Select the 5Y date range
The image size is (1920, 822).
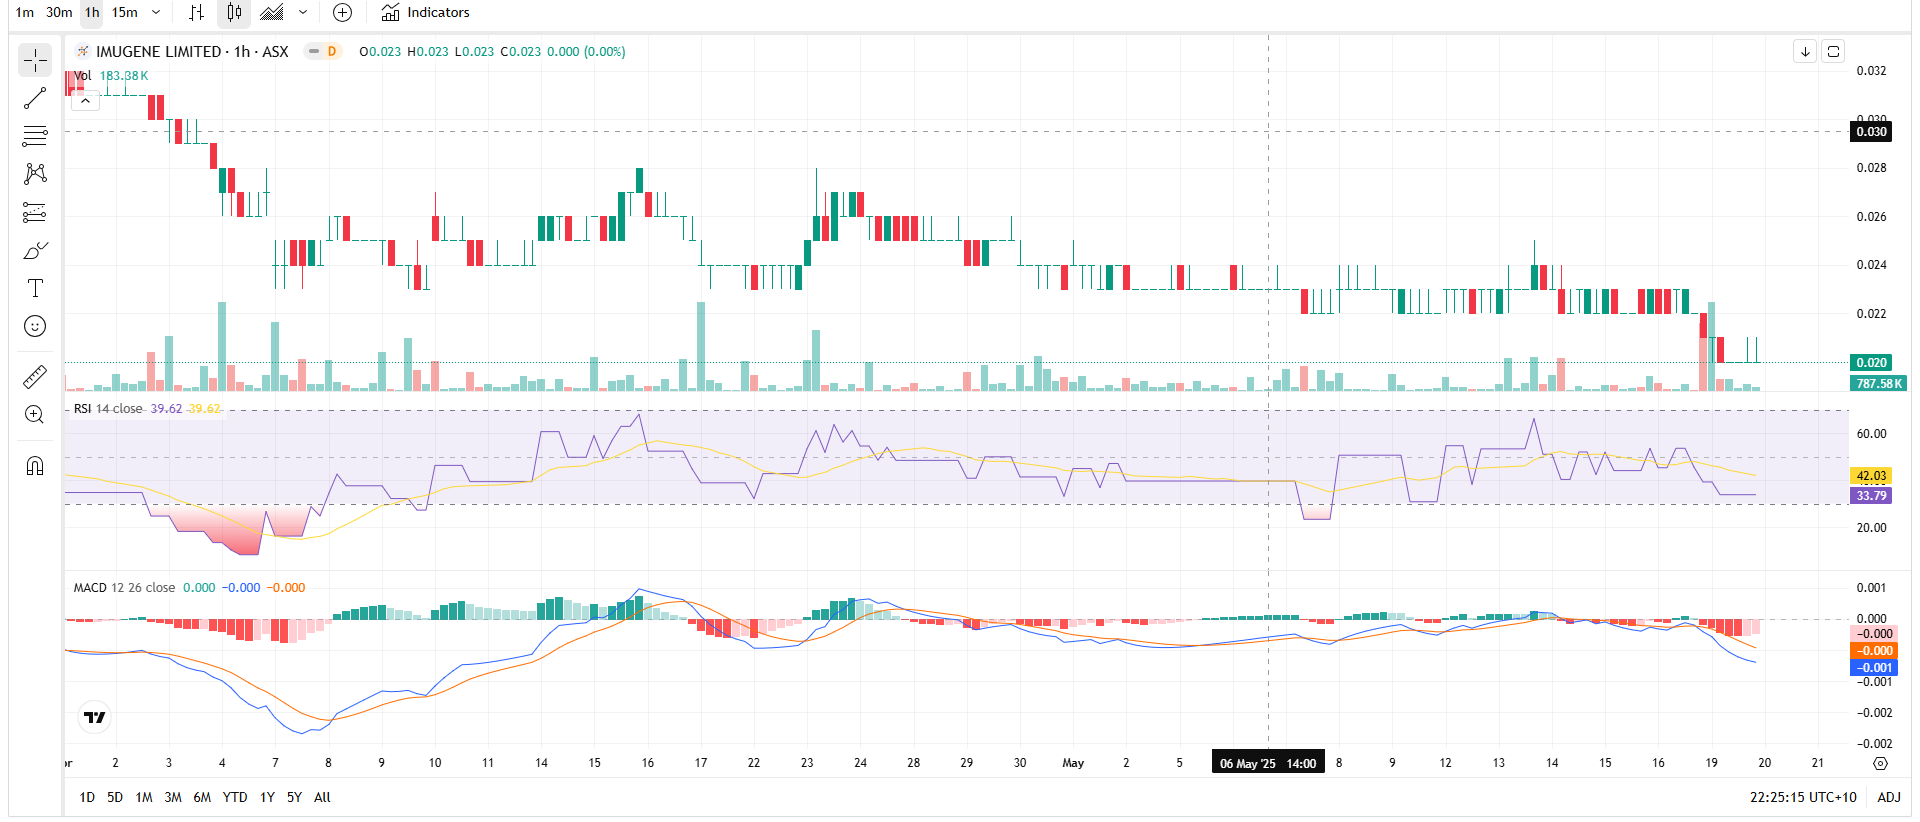(294, 797)
